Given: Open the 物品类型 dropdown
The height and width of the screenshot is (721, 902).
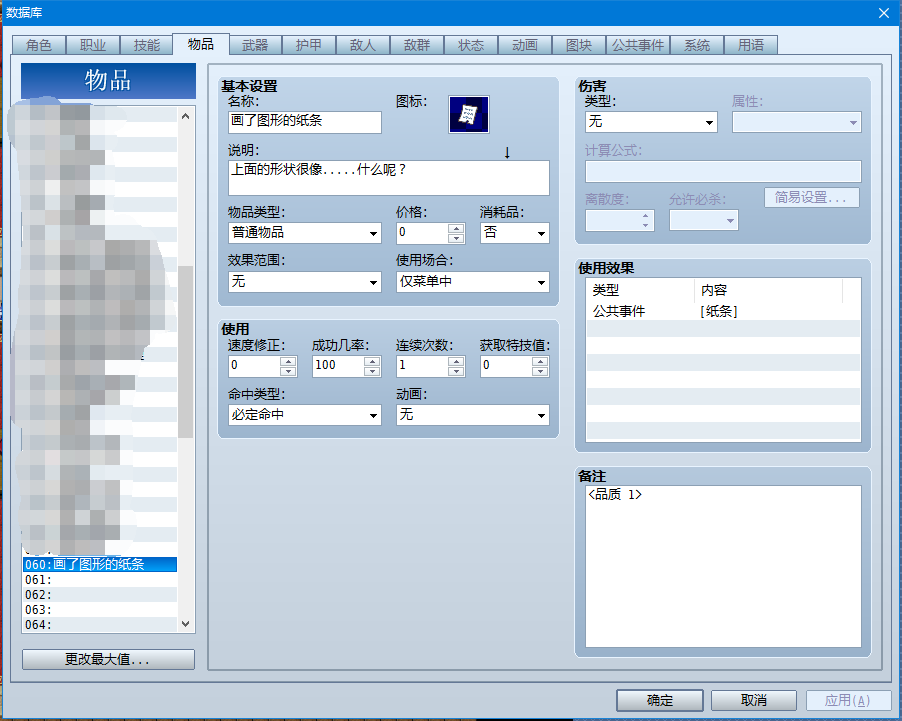Looking at the screenshot, I should click(305, 233).
